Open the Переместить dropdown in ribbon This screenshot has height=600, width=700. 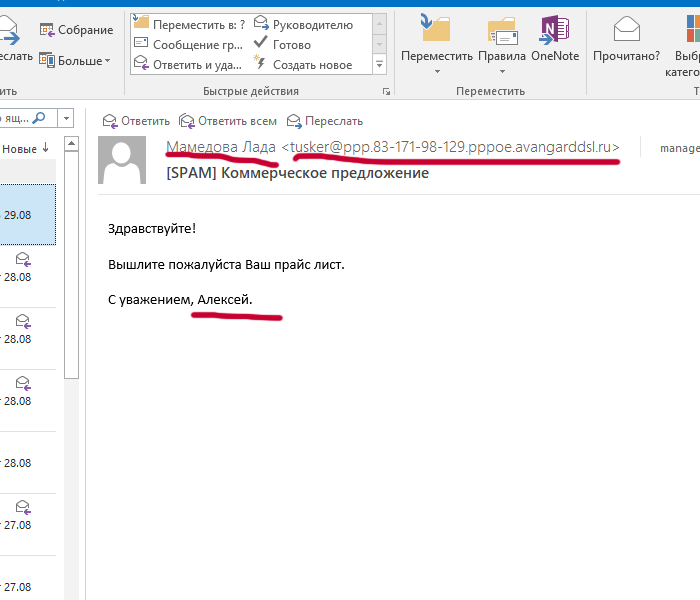click(436, 45)
